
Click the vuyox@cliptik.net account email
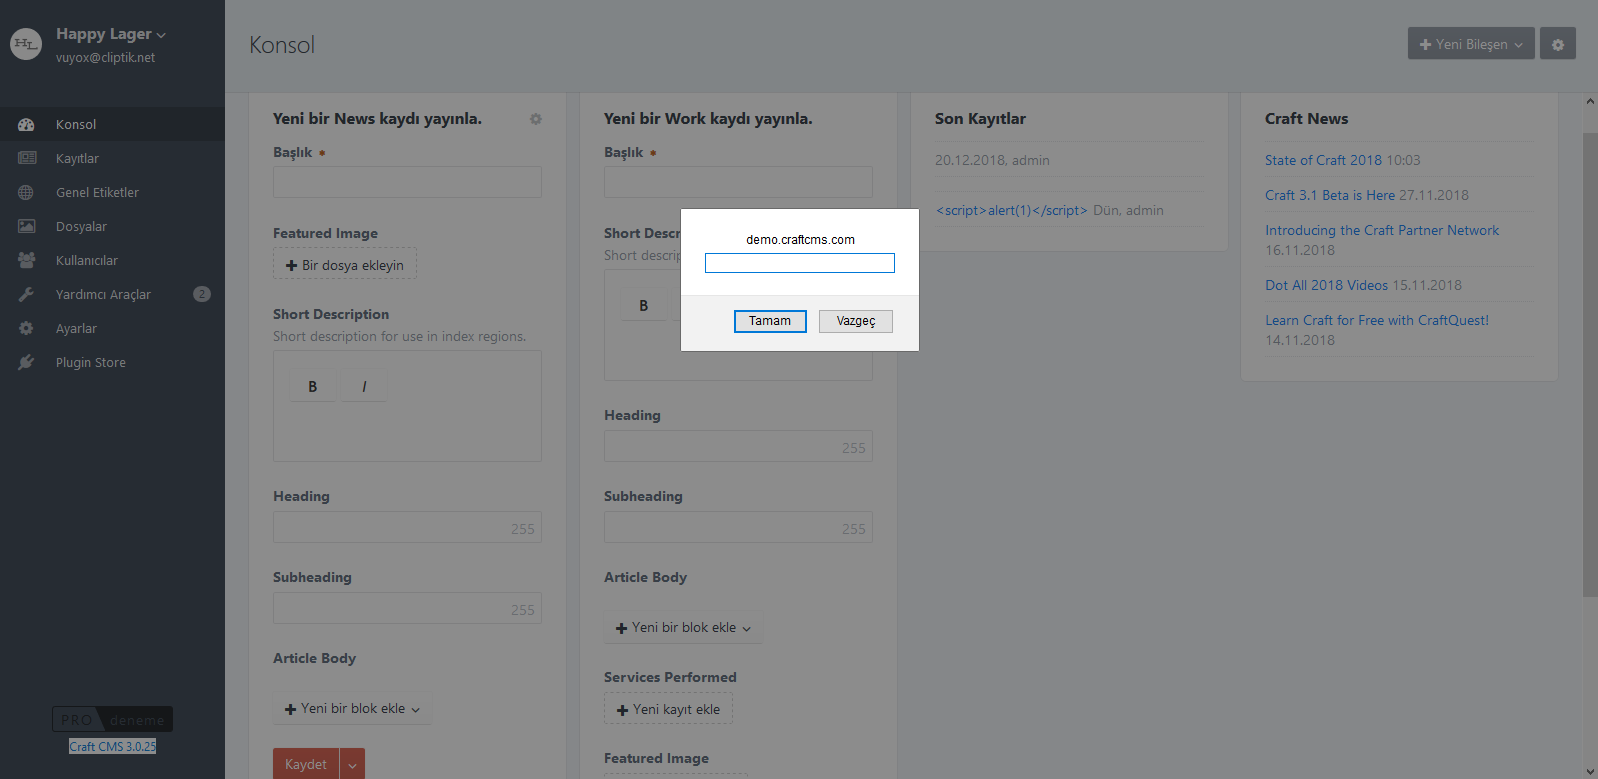click(x=106, y=58)
